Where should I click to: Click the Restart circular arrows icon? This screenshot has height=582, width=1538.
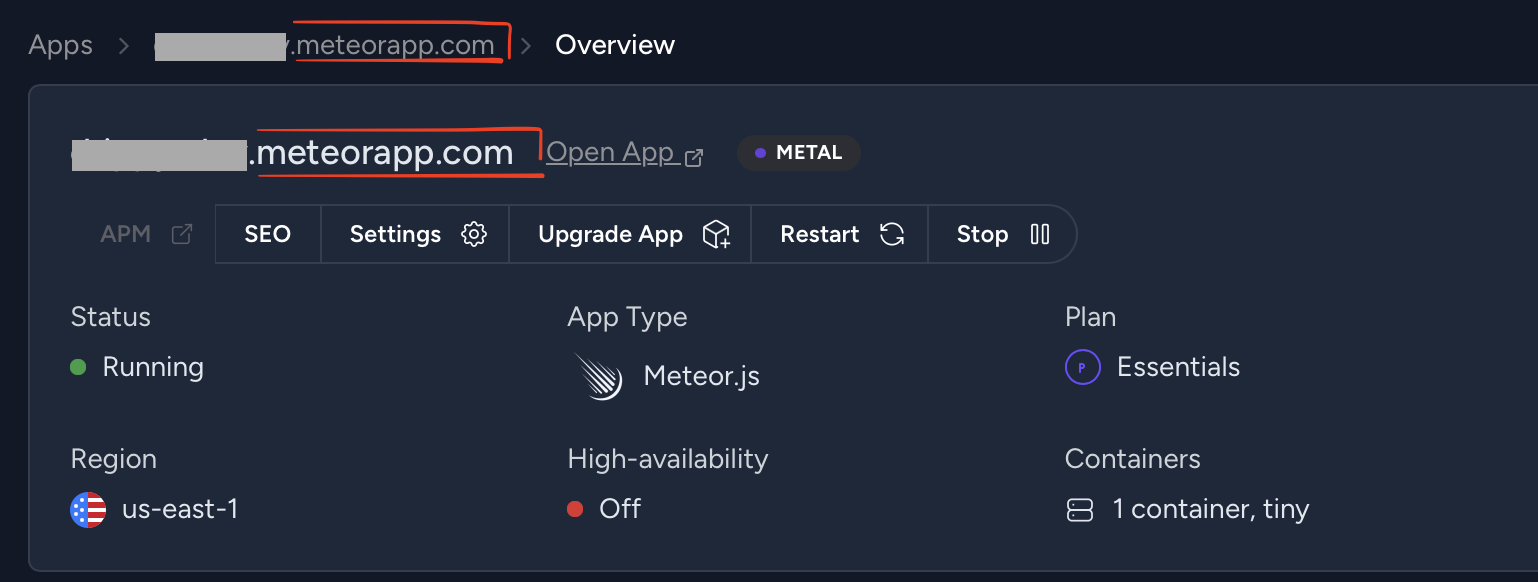892,234
